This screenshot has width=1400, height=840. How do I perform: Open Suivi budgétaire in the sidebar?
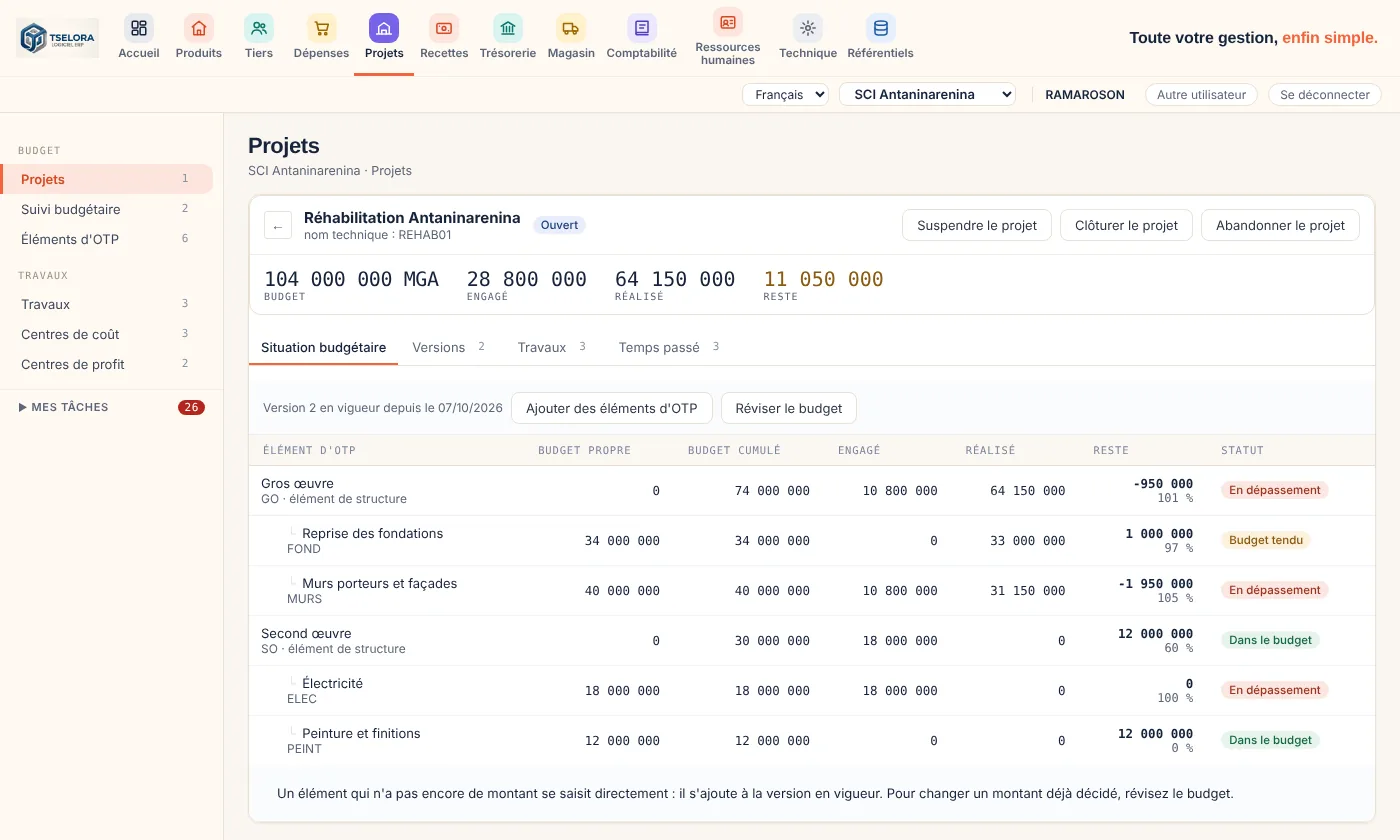click(106, 209)
